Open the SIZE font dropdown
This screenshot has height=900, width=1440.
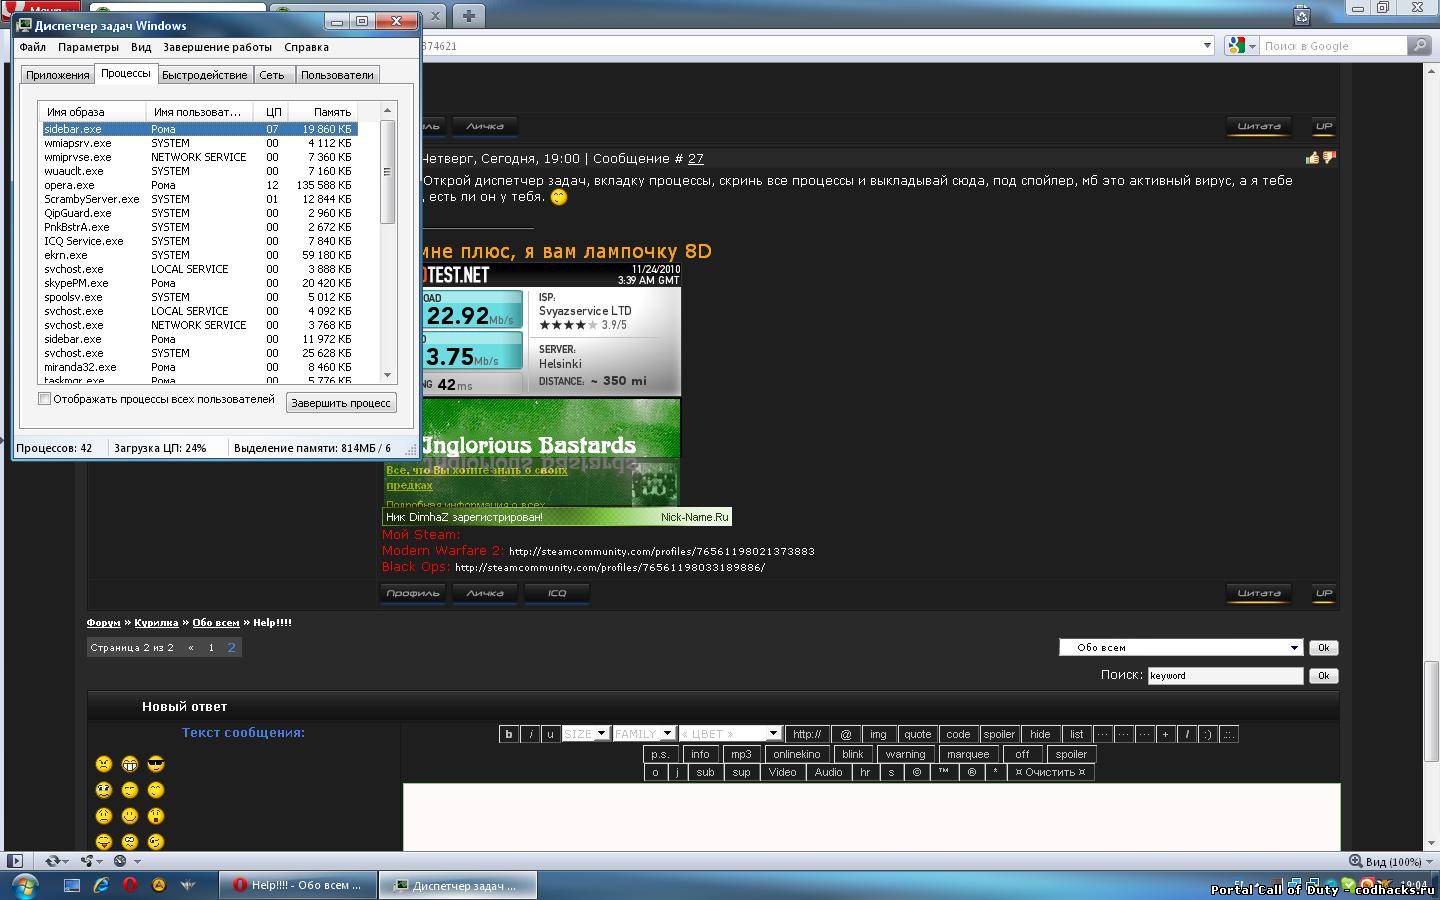[586, 734]
